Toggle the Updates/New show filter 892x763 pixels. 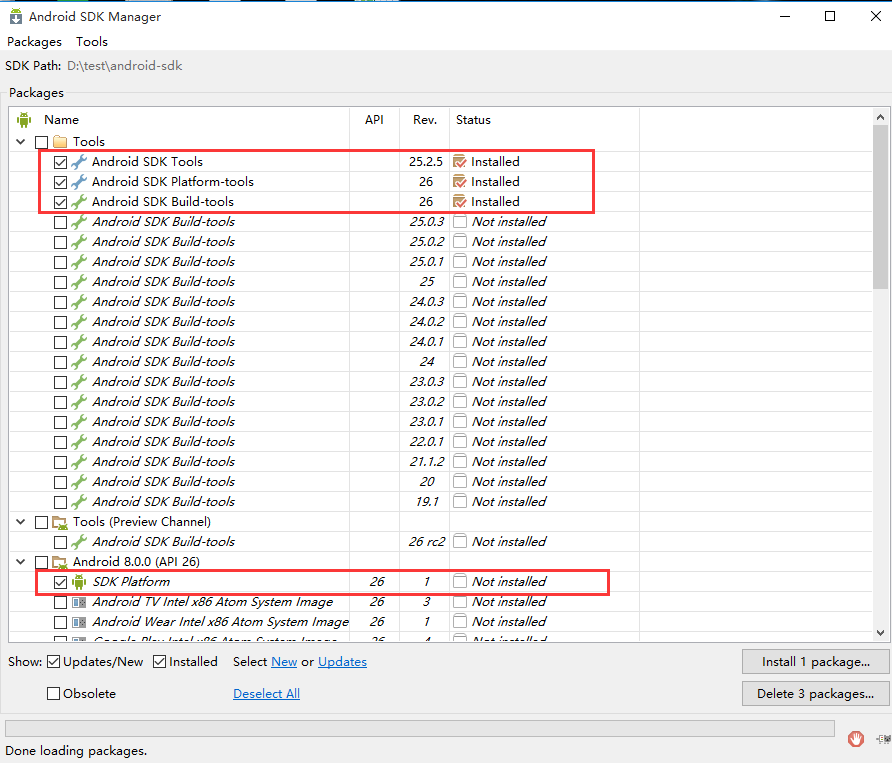[53, 662]
